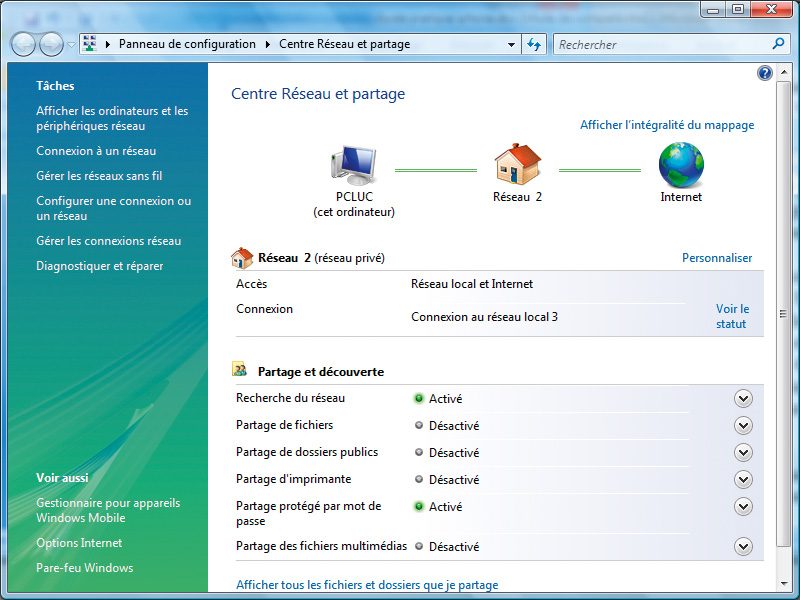Open recent pages dropdown next to forward arrow
800x600 pixels.
71,45
